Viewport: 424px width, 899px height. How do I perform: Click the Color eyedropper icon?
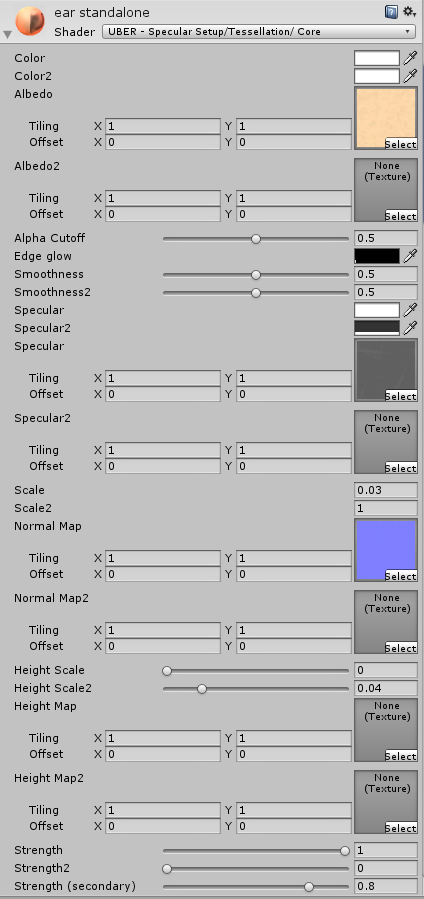[410, 58]
